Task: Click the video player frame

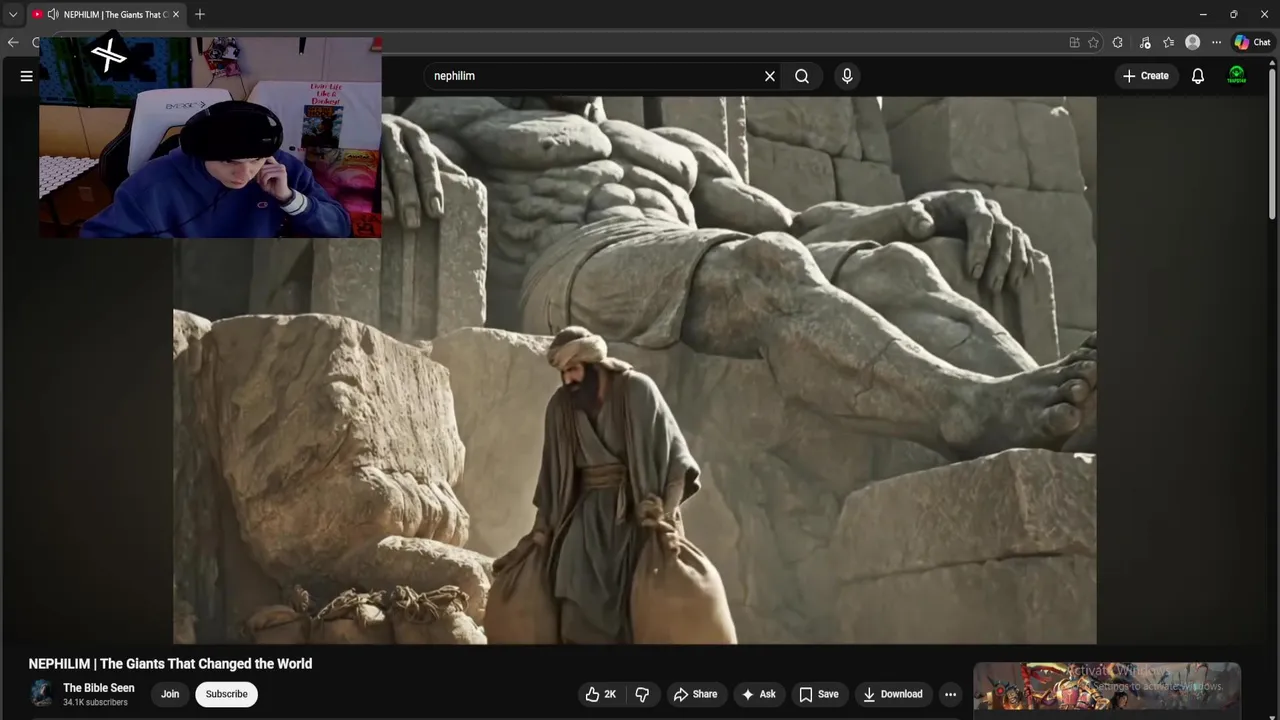Action: point(635,370)
